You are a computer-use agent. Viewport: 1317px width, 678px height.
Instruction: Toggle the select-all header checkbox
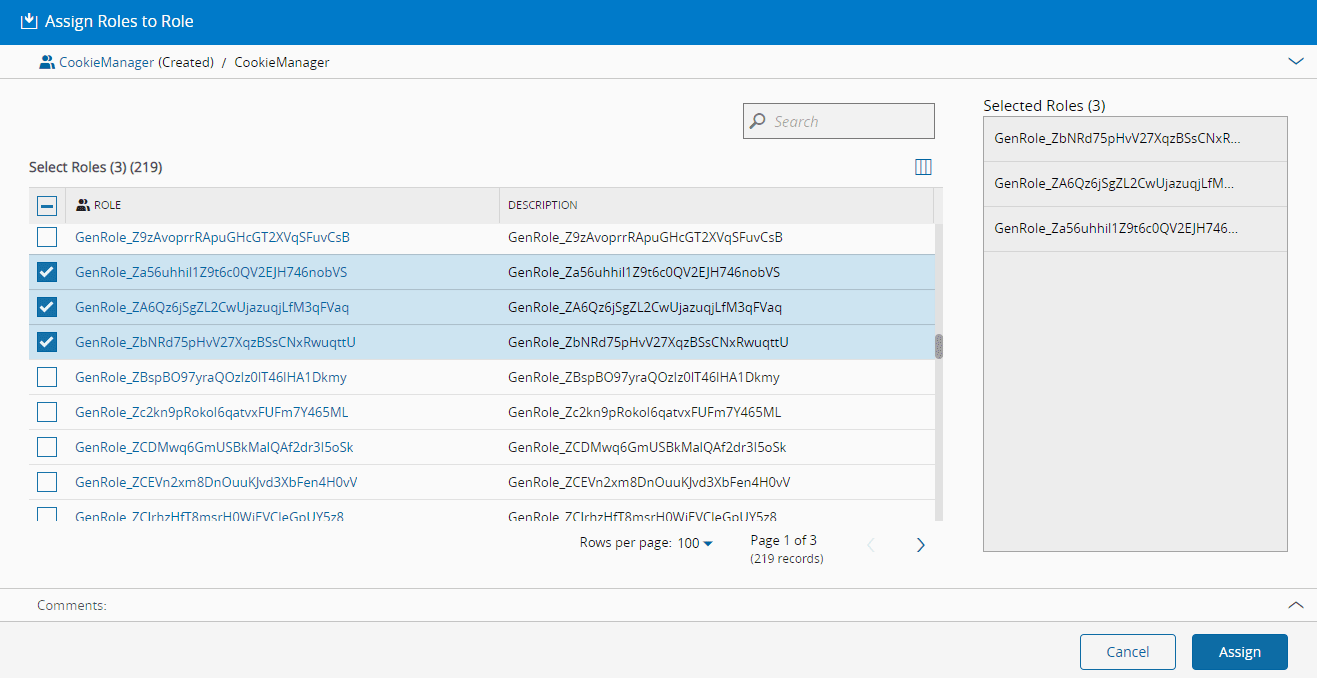coord(47,205)
